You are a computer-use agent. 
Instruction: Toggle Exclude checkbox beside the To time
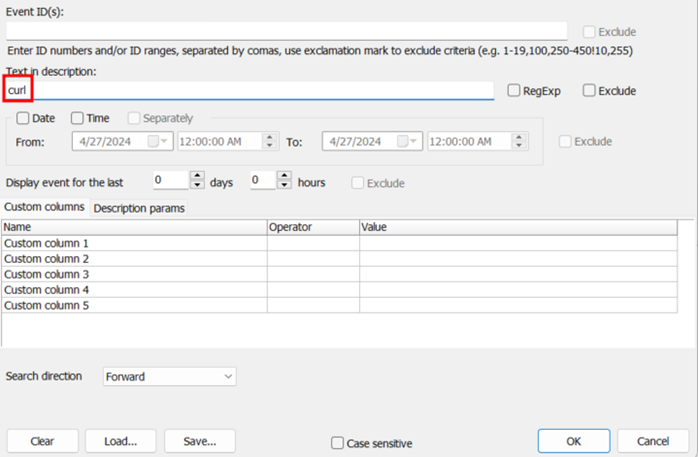[x=565, y=142]
